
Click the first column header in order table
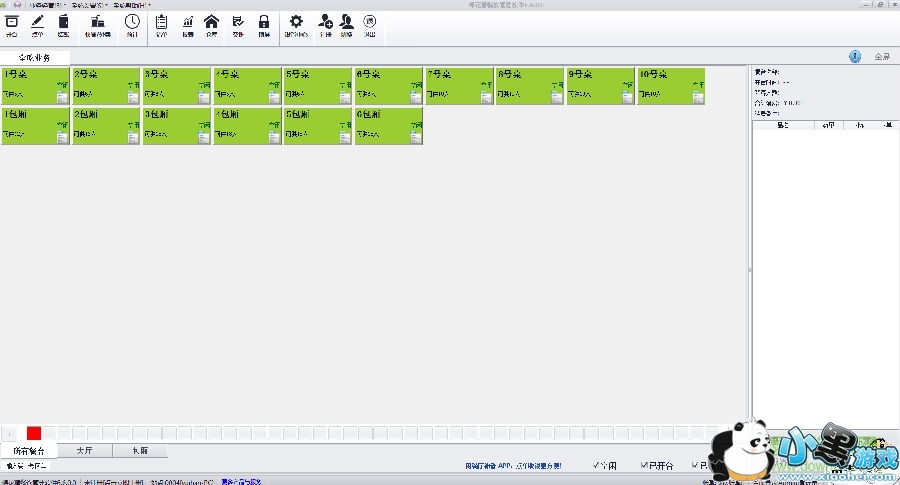[783, 125]
